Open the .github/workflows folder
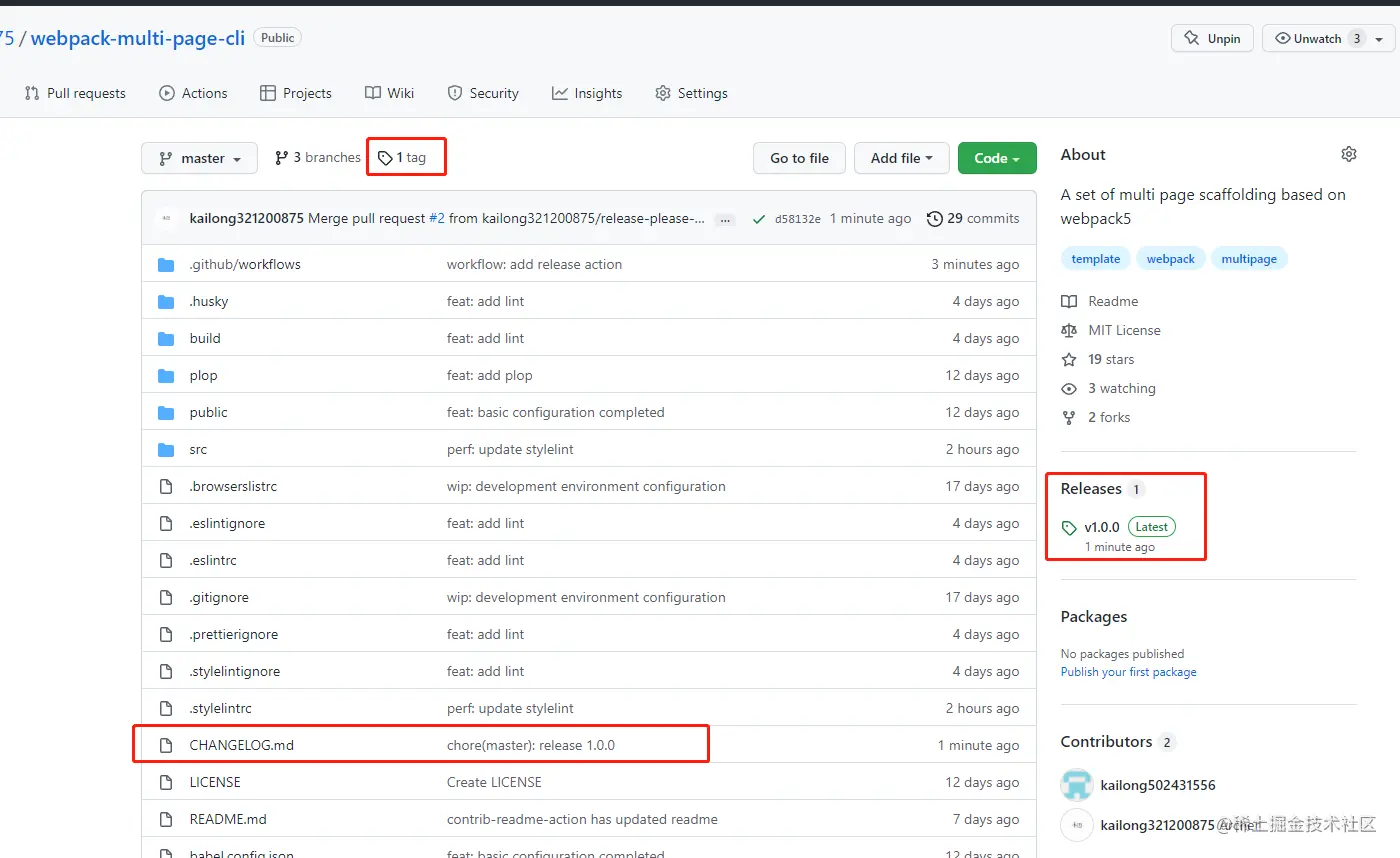This screenshot has height=858, width=1400. point(245,264)
